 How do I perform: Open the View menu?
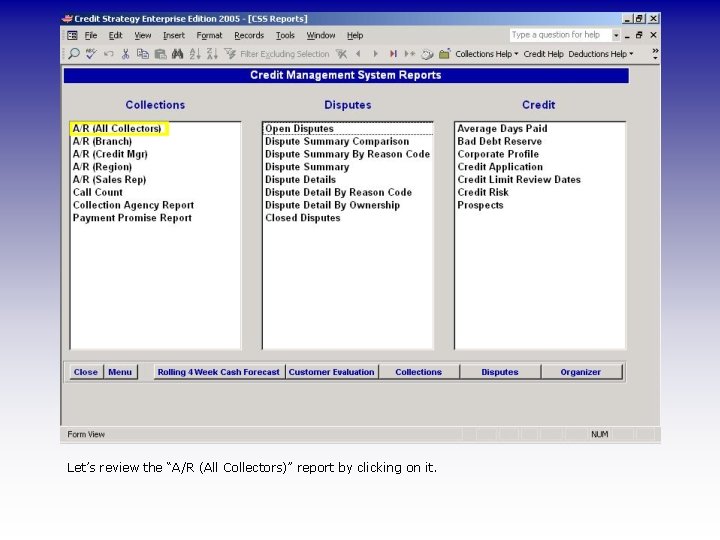(x=142, y=35)
